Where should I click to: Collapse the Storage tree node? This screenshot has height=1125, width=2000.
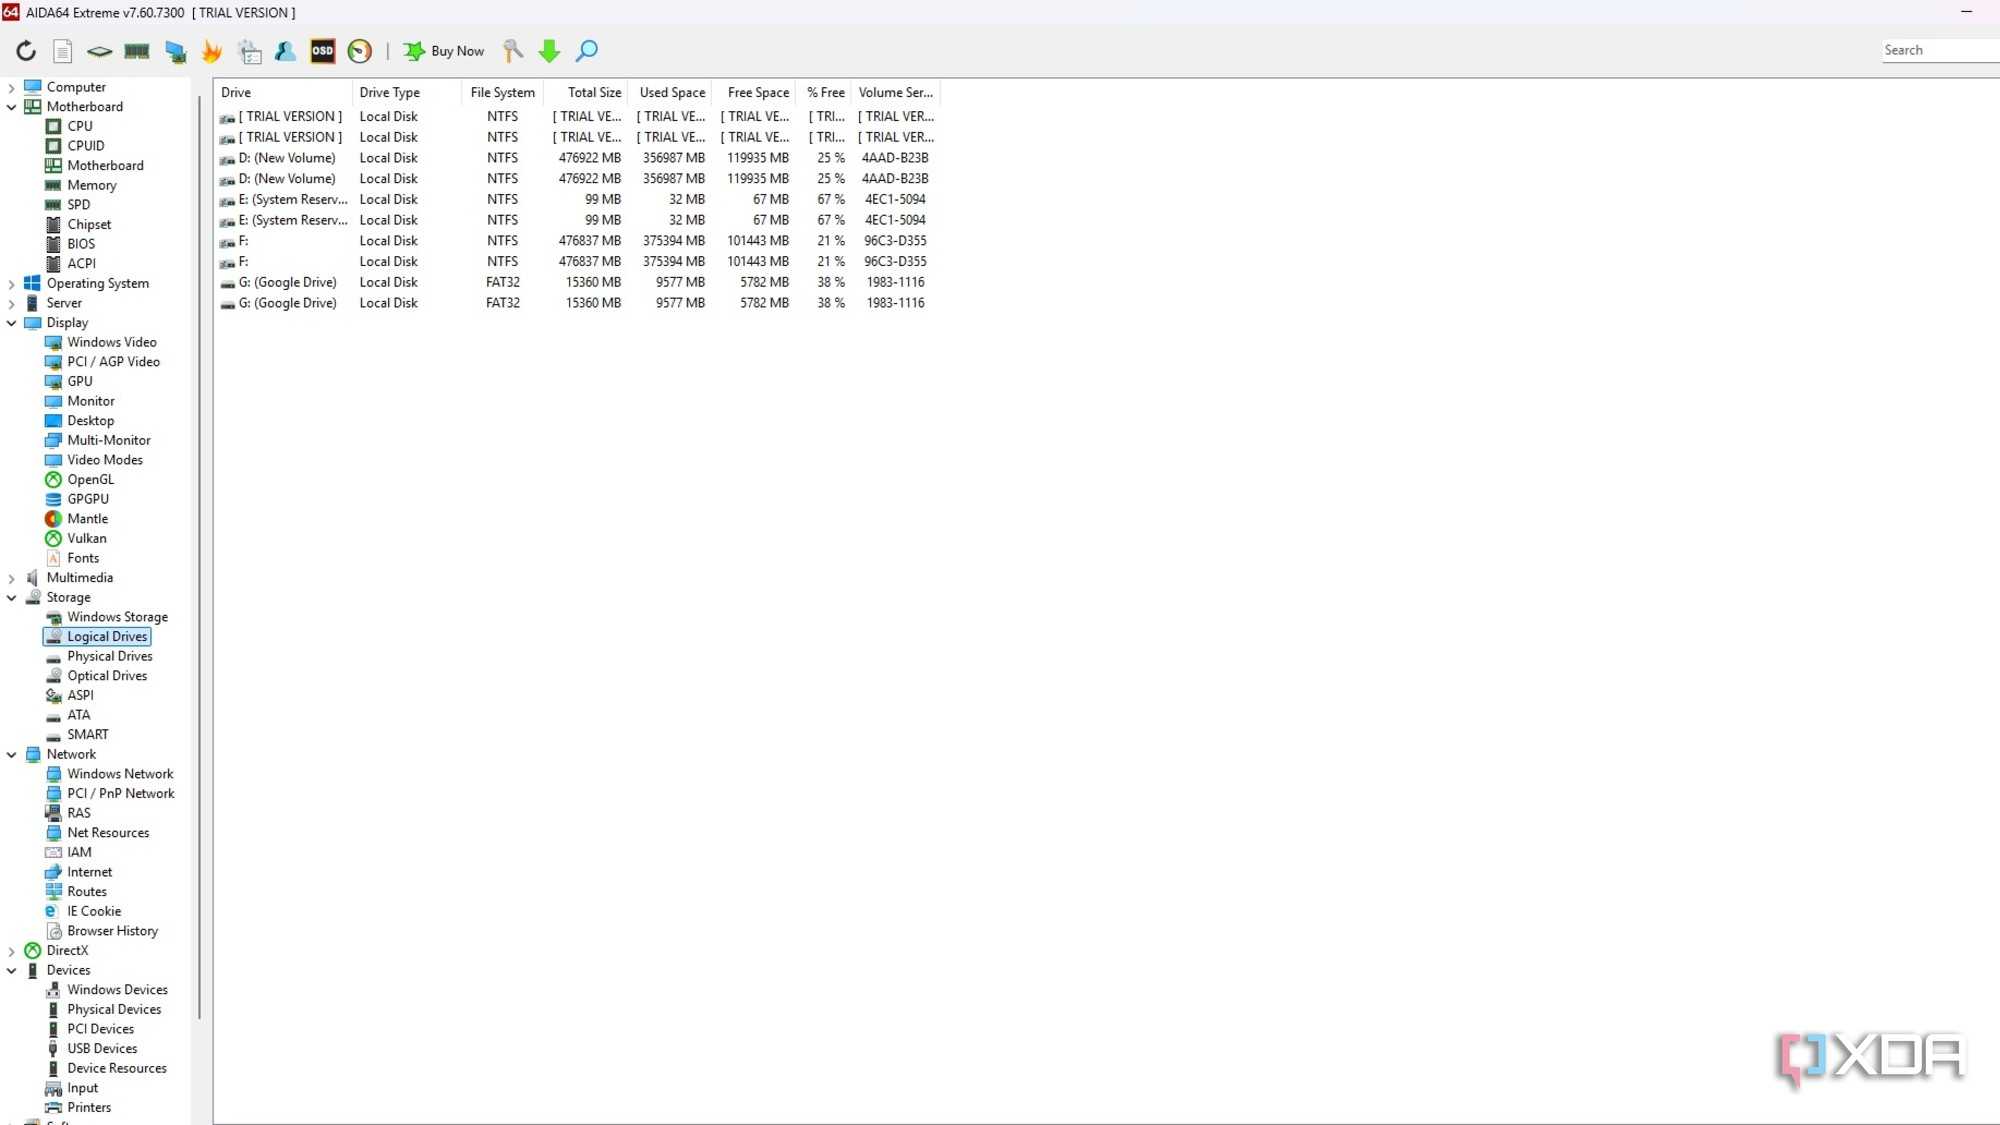pyautogui.click(x=11, y=598)
